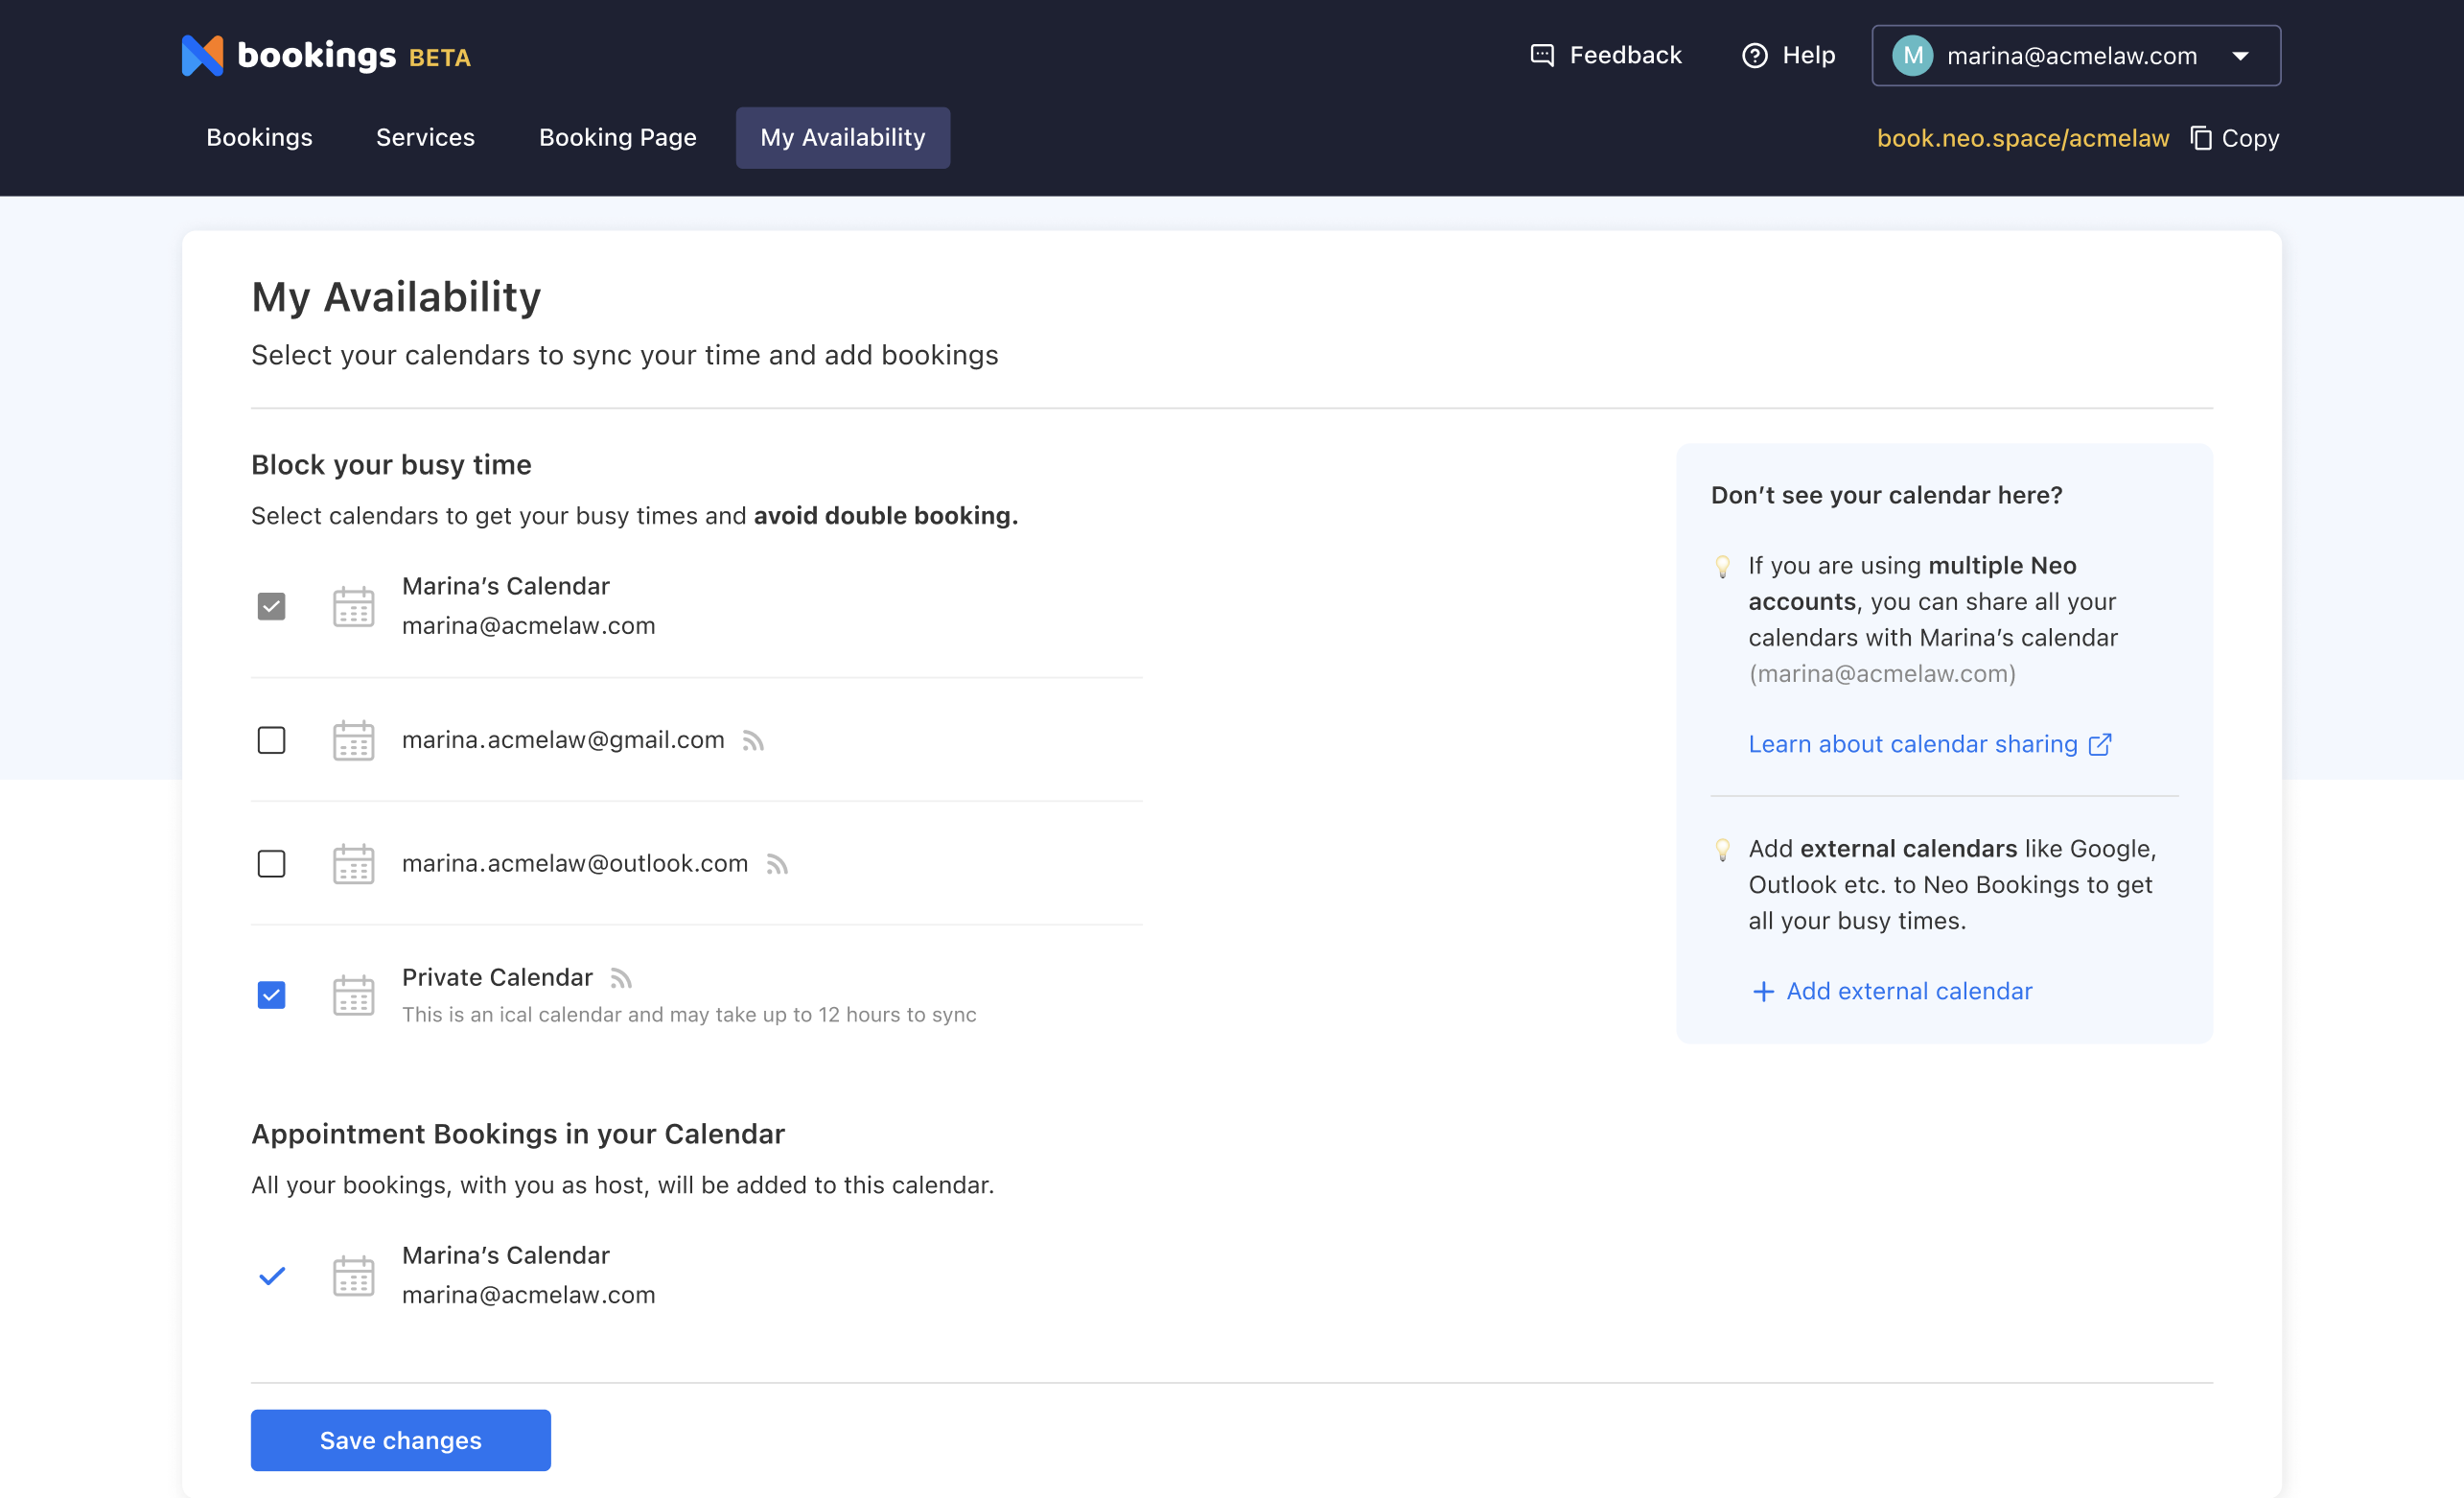The width and height of the screenshot is (2464, 1498).
Task: Click calendar icon of Marina's Calendar under busy time
Action: 353,606
